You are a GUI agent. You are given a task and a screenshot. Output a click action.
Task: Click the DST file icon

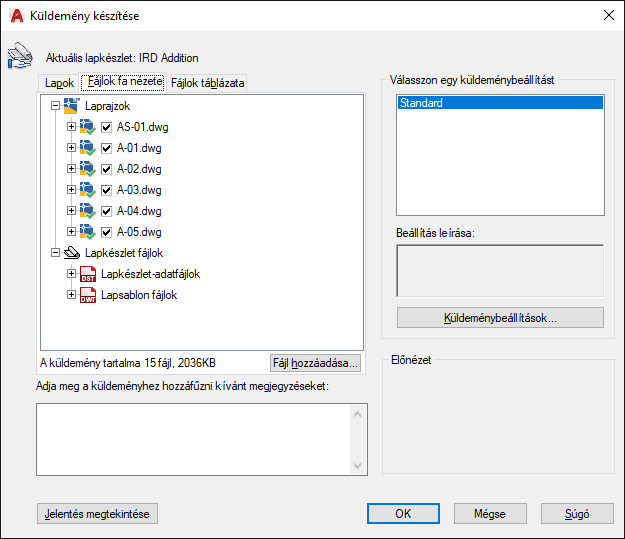click(x=88, y=274)
